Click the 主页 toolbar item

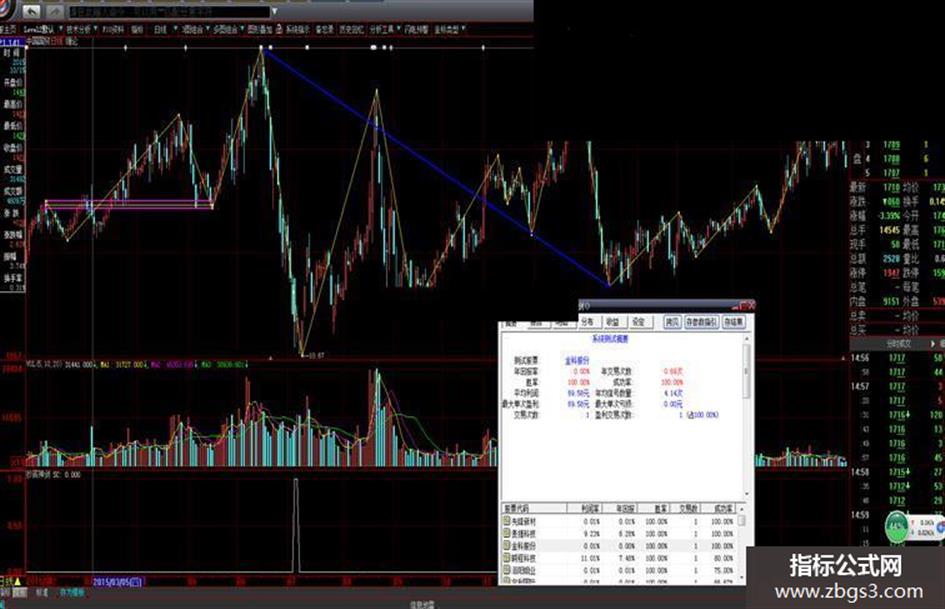(x=8, y=29)
